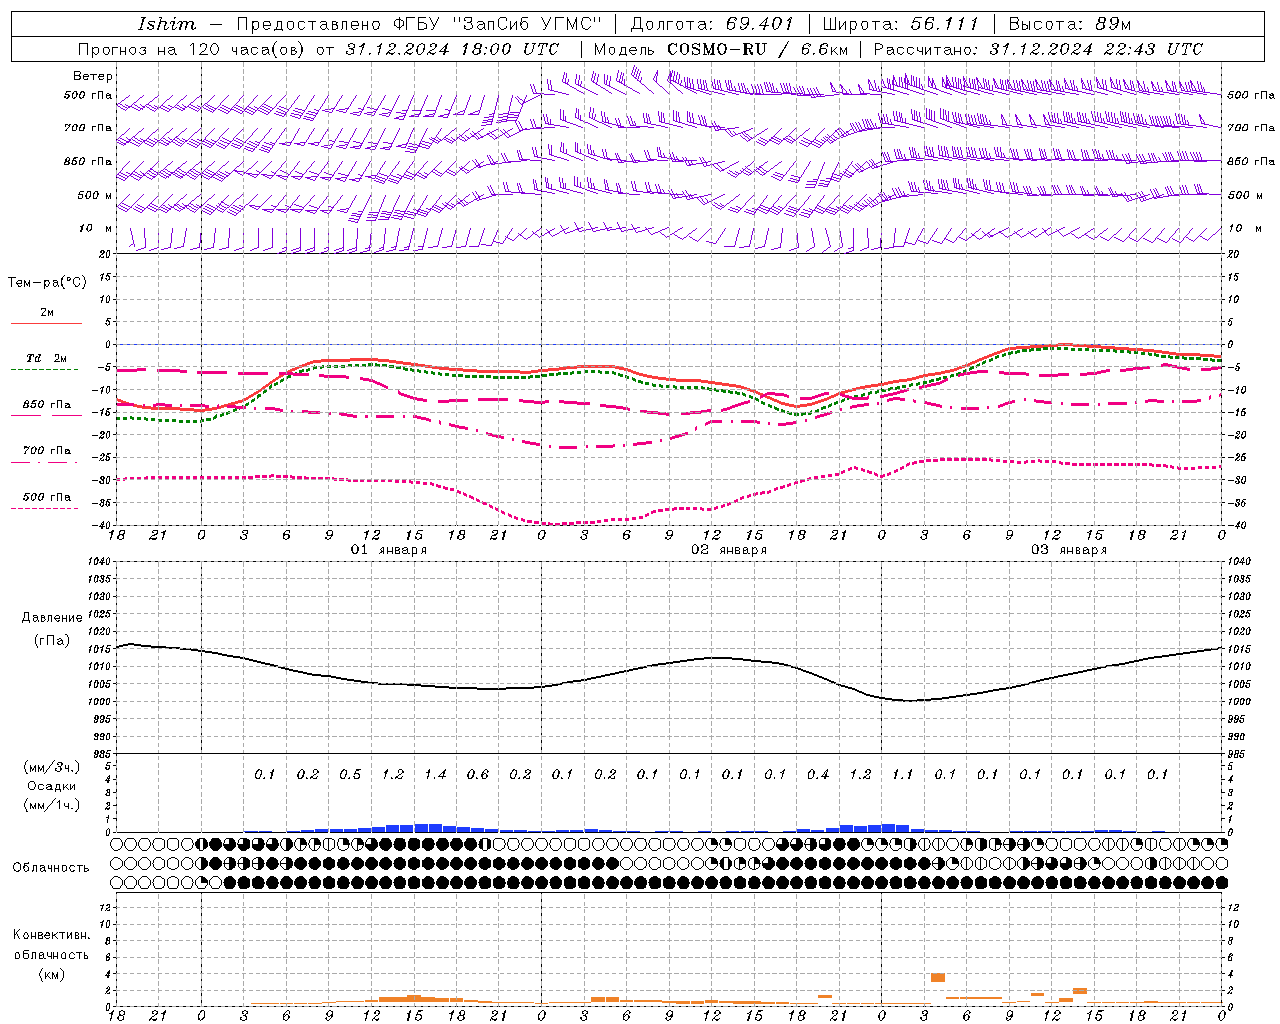Click the "Высота: 89м" elevation text

pos(1070,24)
